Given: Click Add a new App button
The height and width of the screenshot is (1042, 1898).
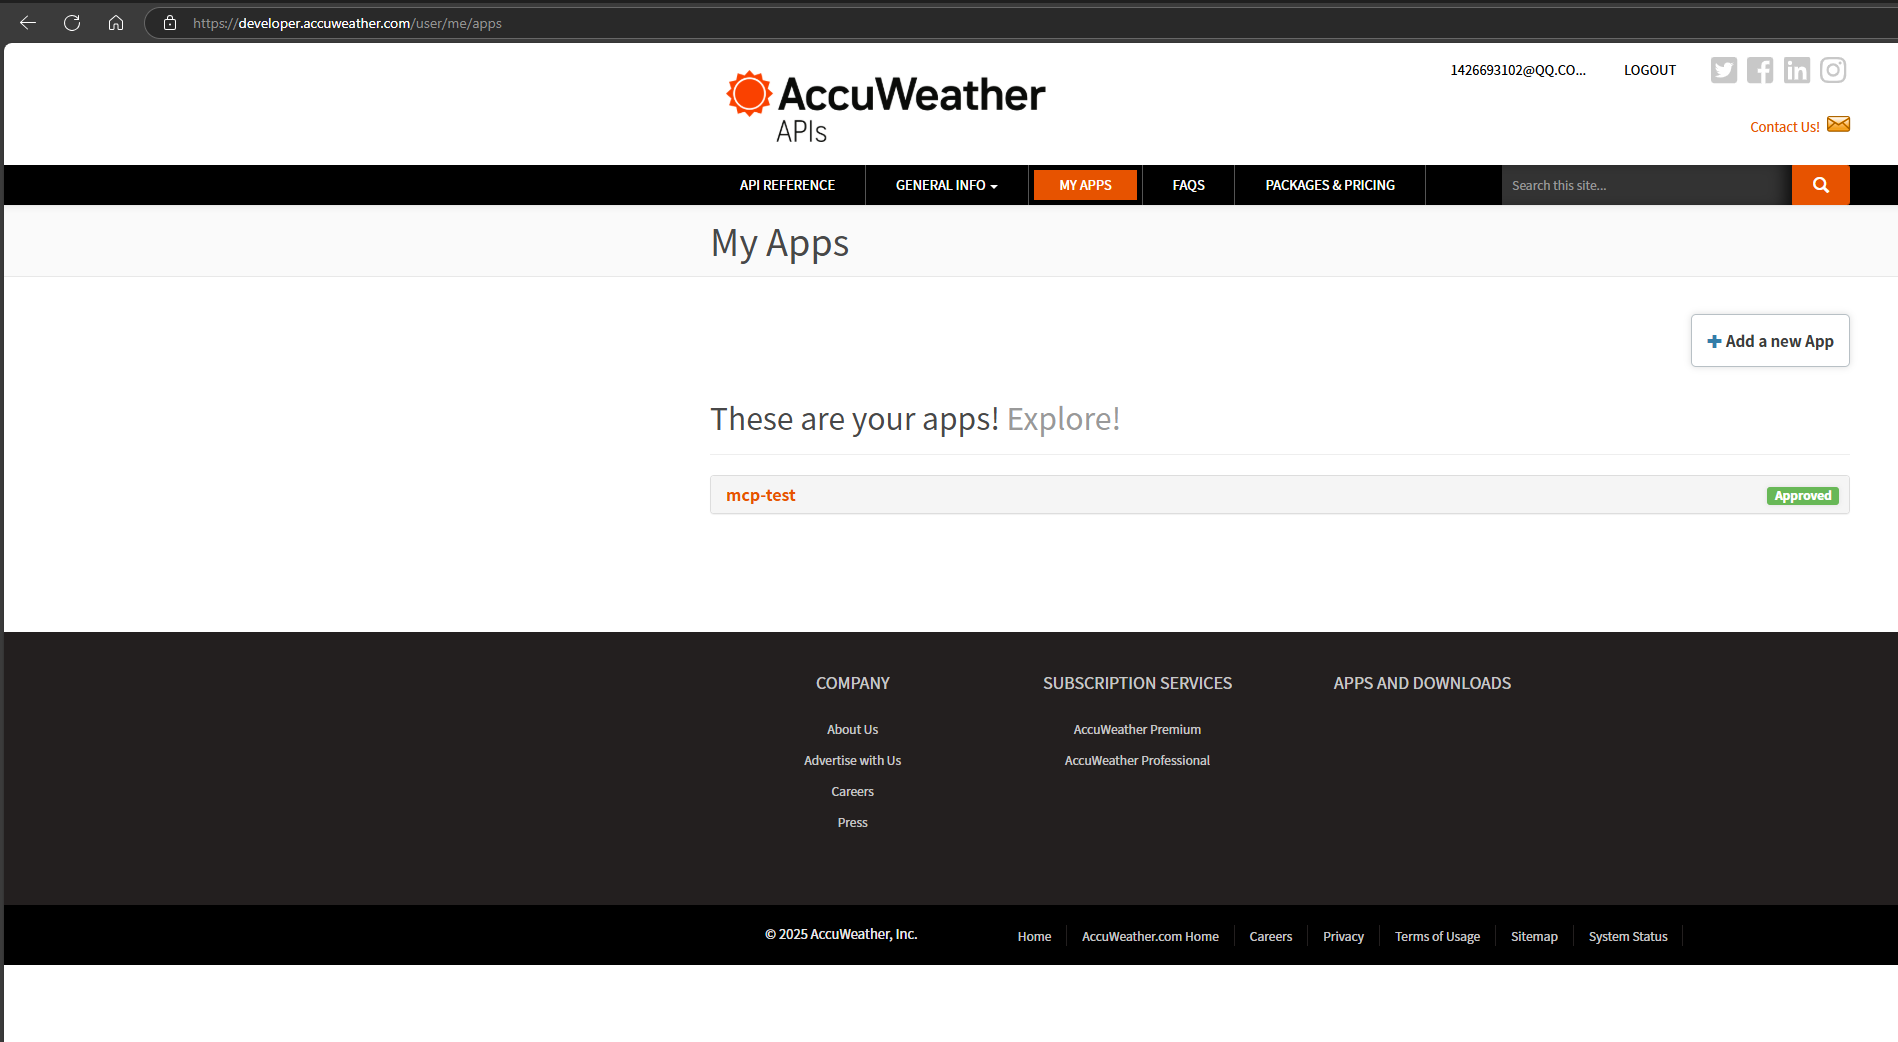Looking at the screenshot, I should click(x=1770, y=341).
